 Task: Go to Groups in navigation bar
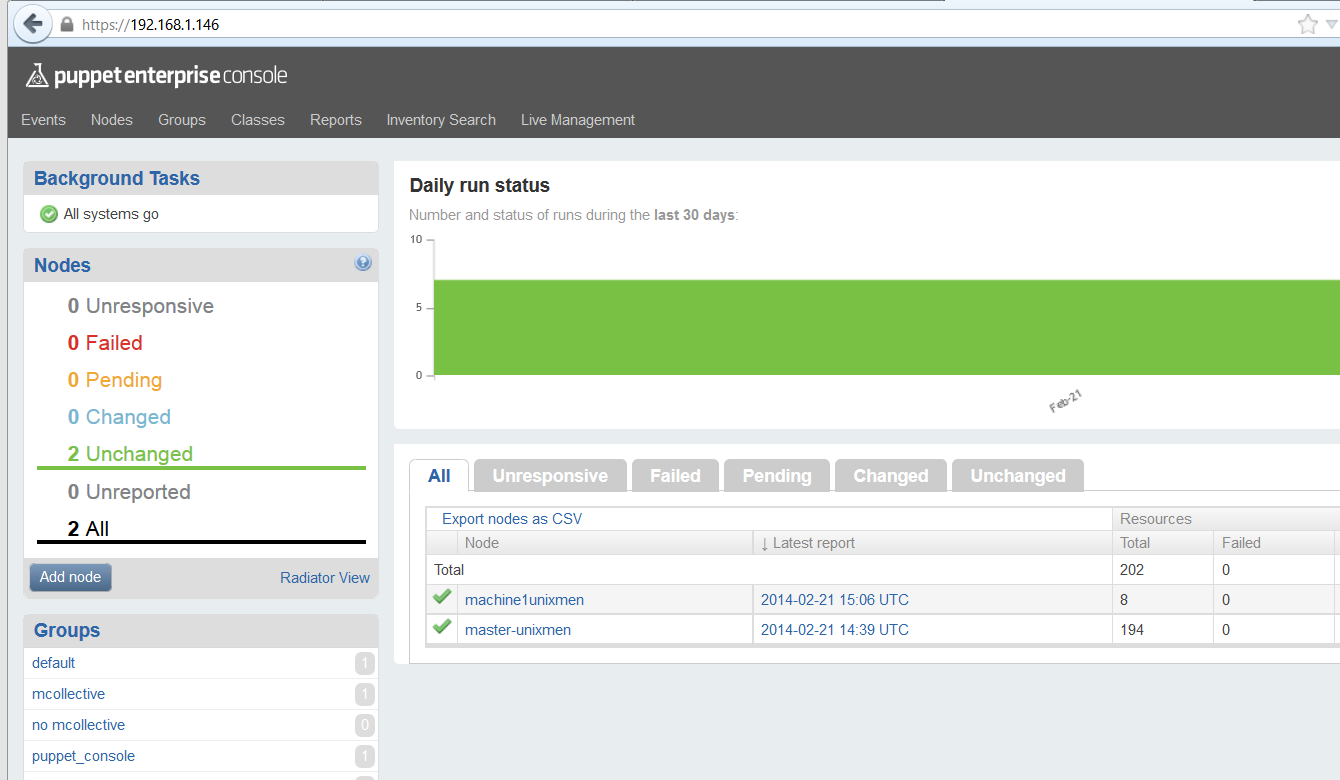(x=182, y=120)
